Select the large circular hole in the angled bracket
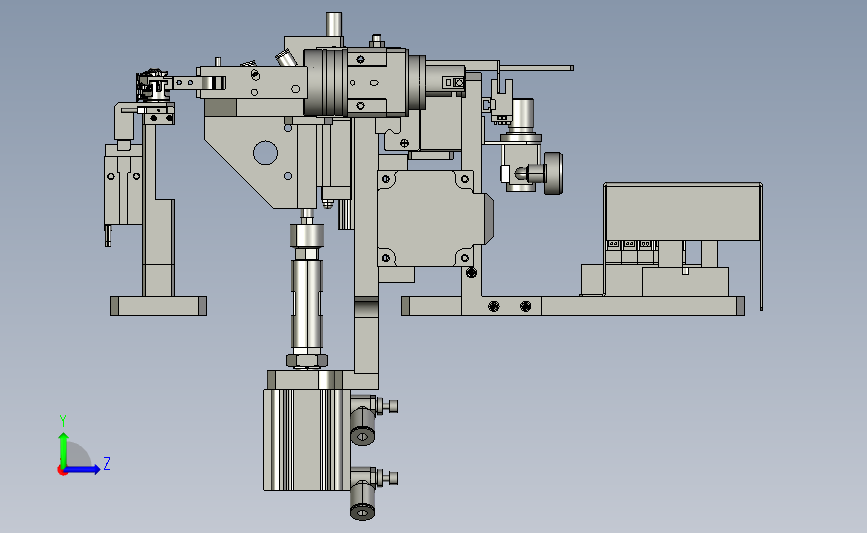 pos(265,153)
